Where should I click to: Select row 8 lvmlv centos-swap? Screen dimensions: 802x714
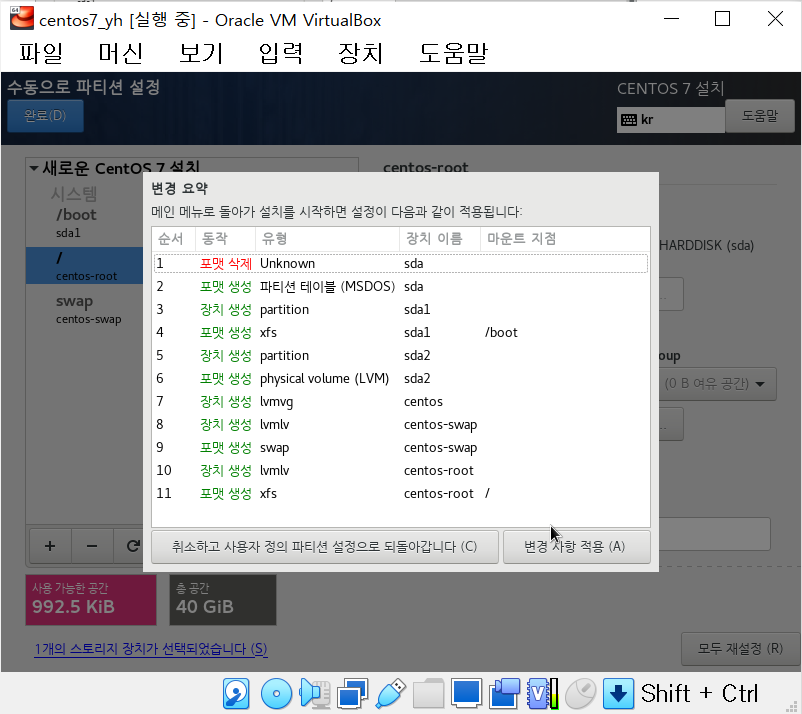(x=401, y=425)
